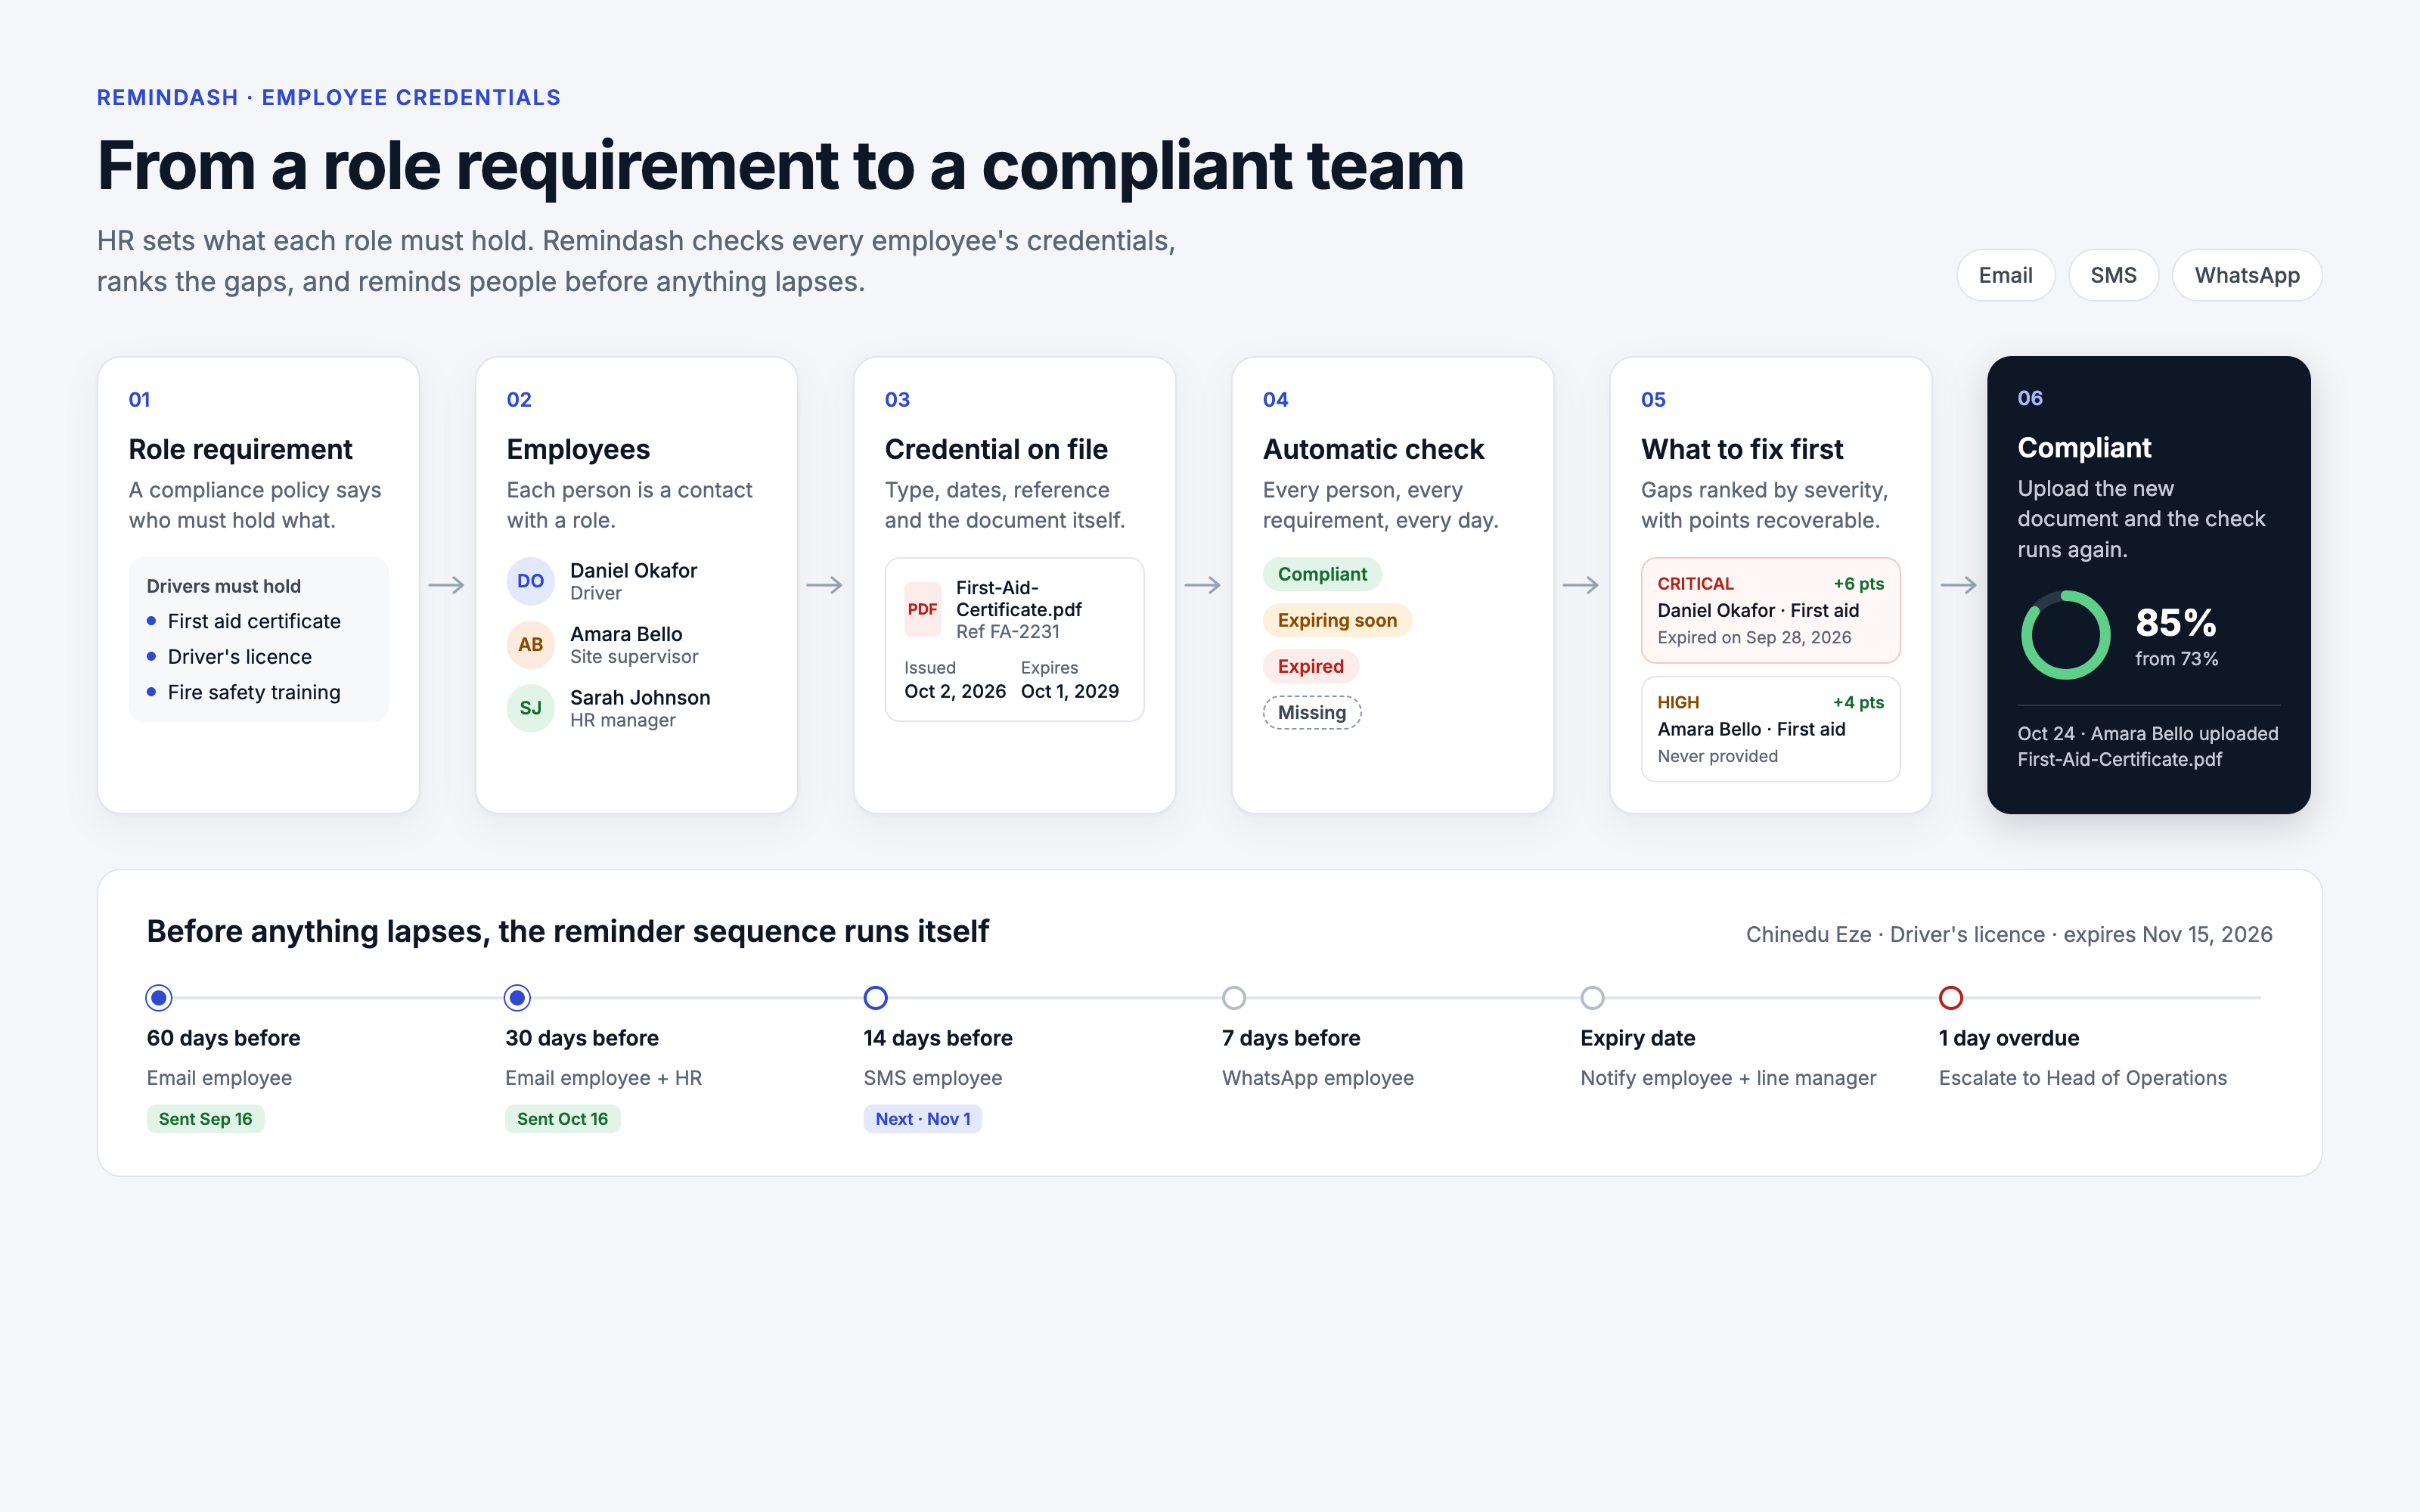Viewport: 2420px width, 1512px height.
Task: Click the +6 pts label
Action: coord(1858,584)
